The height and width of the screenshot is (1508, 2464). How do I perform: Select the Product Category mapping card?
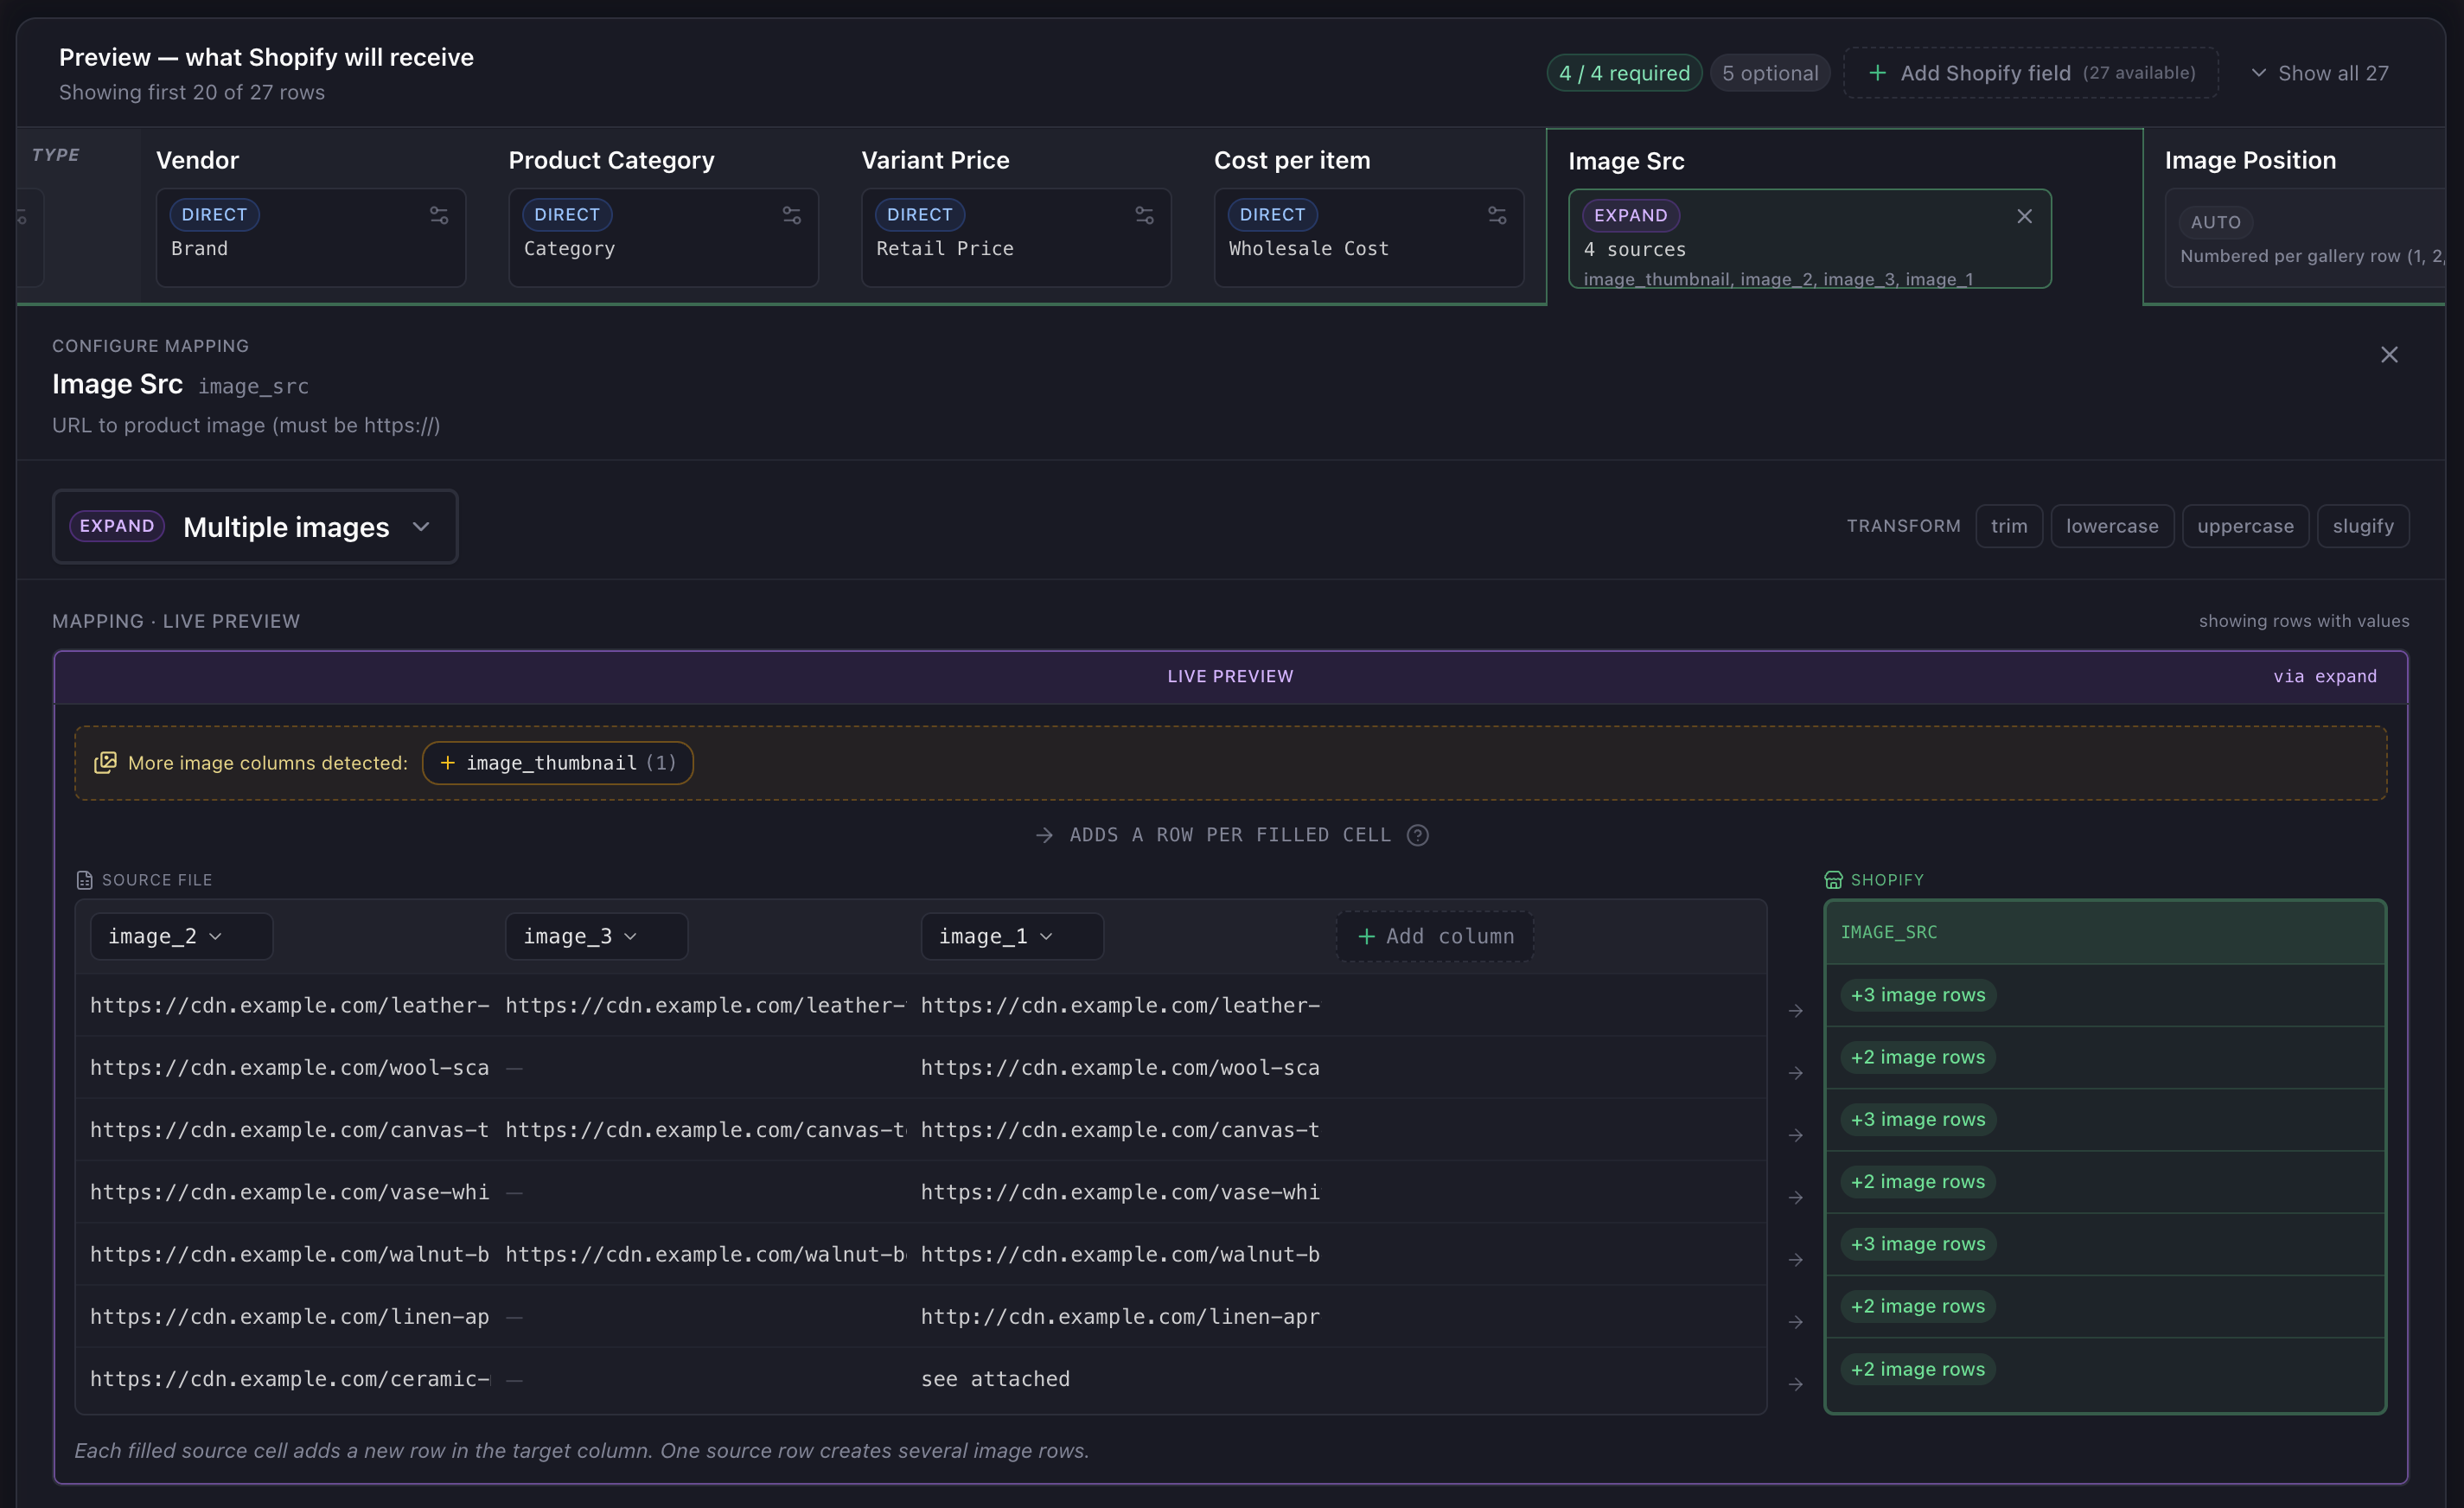pyautogui.click(x=664, y=238)
